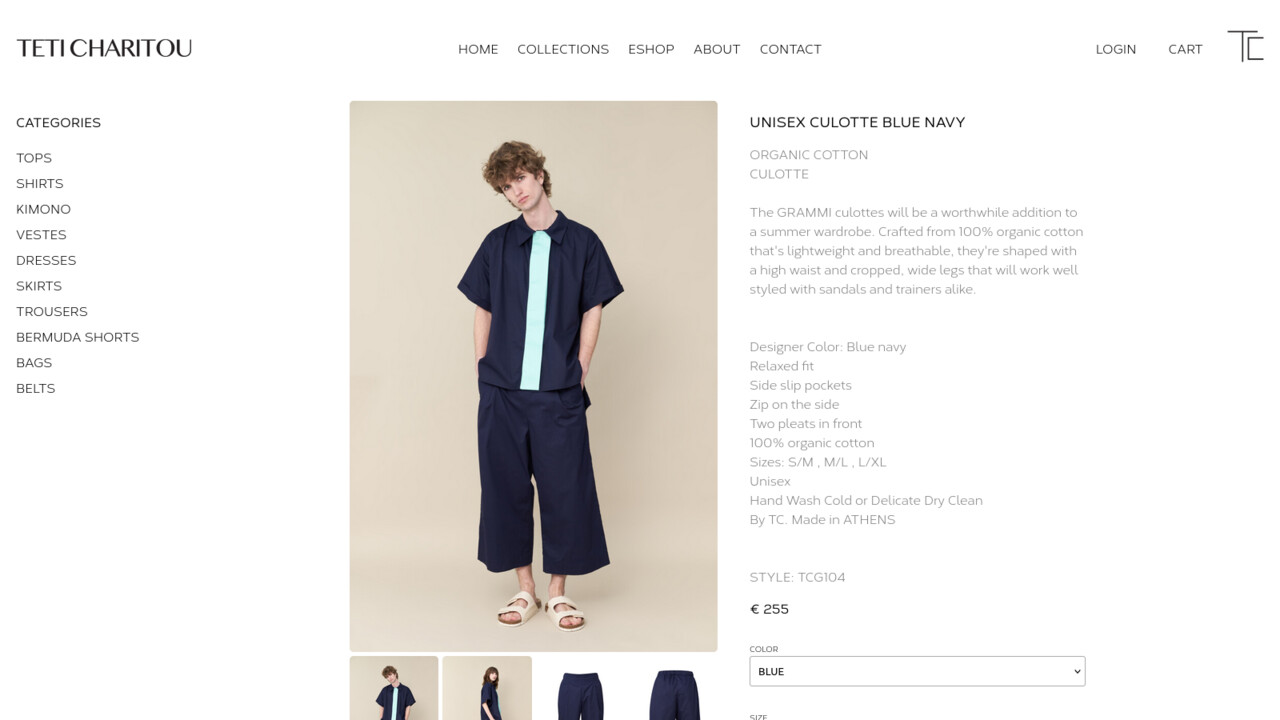Click the main product image
1280x720 pixels.
click(x=533, y=376)
